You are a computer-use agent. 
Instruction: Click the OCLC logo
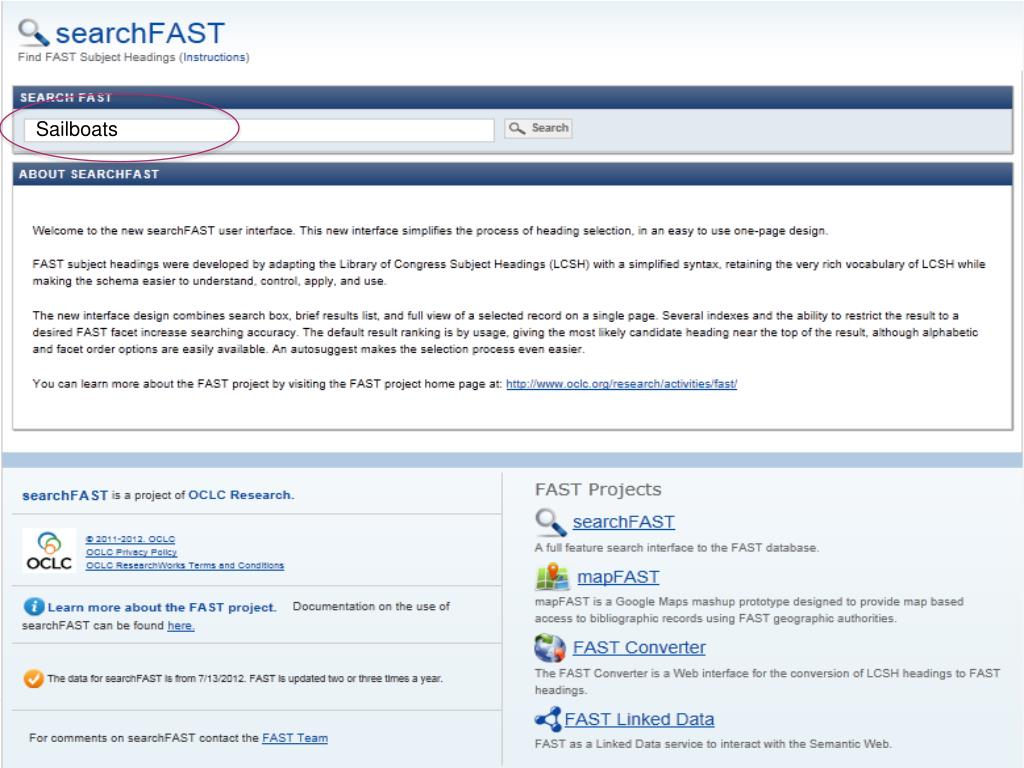pos(49,550)
